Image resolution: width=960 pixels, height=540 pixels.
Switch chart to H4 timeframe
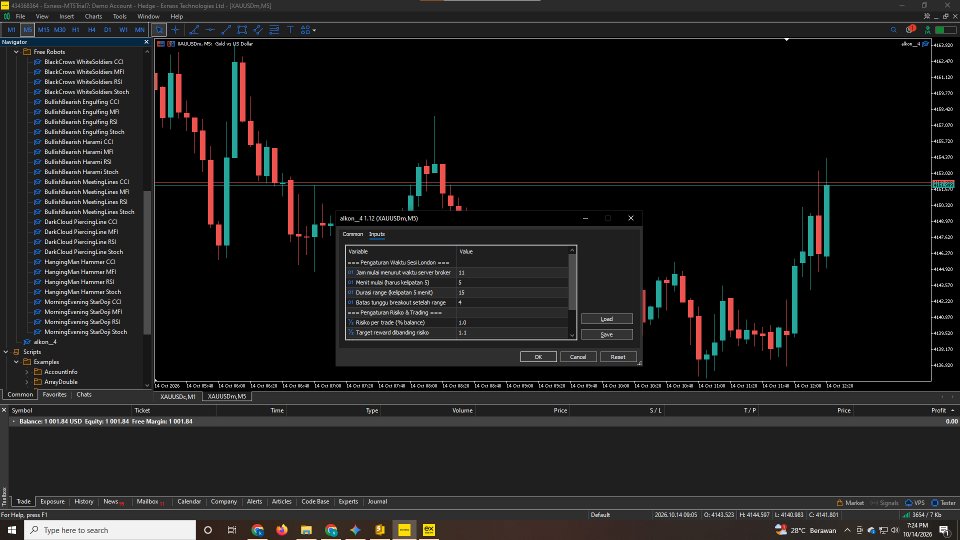[91, 29]
